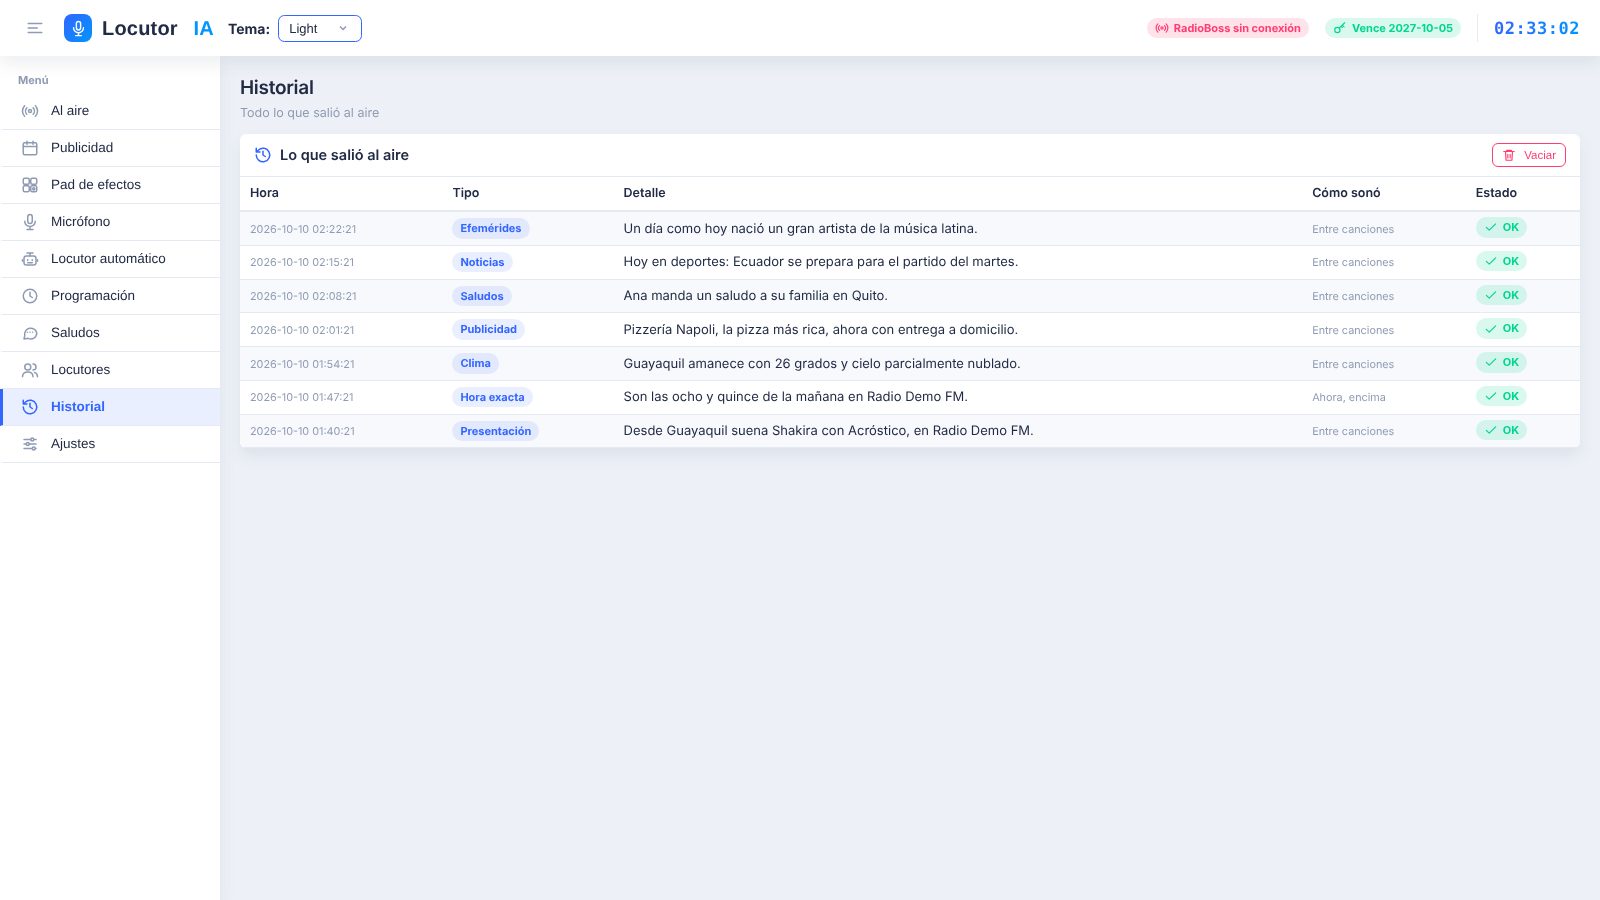
Task: Click the Hora exacta type tag
Action: [x=492, y=397]
